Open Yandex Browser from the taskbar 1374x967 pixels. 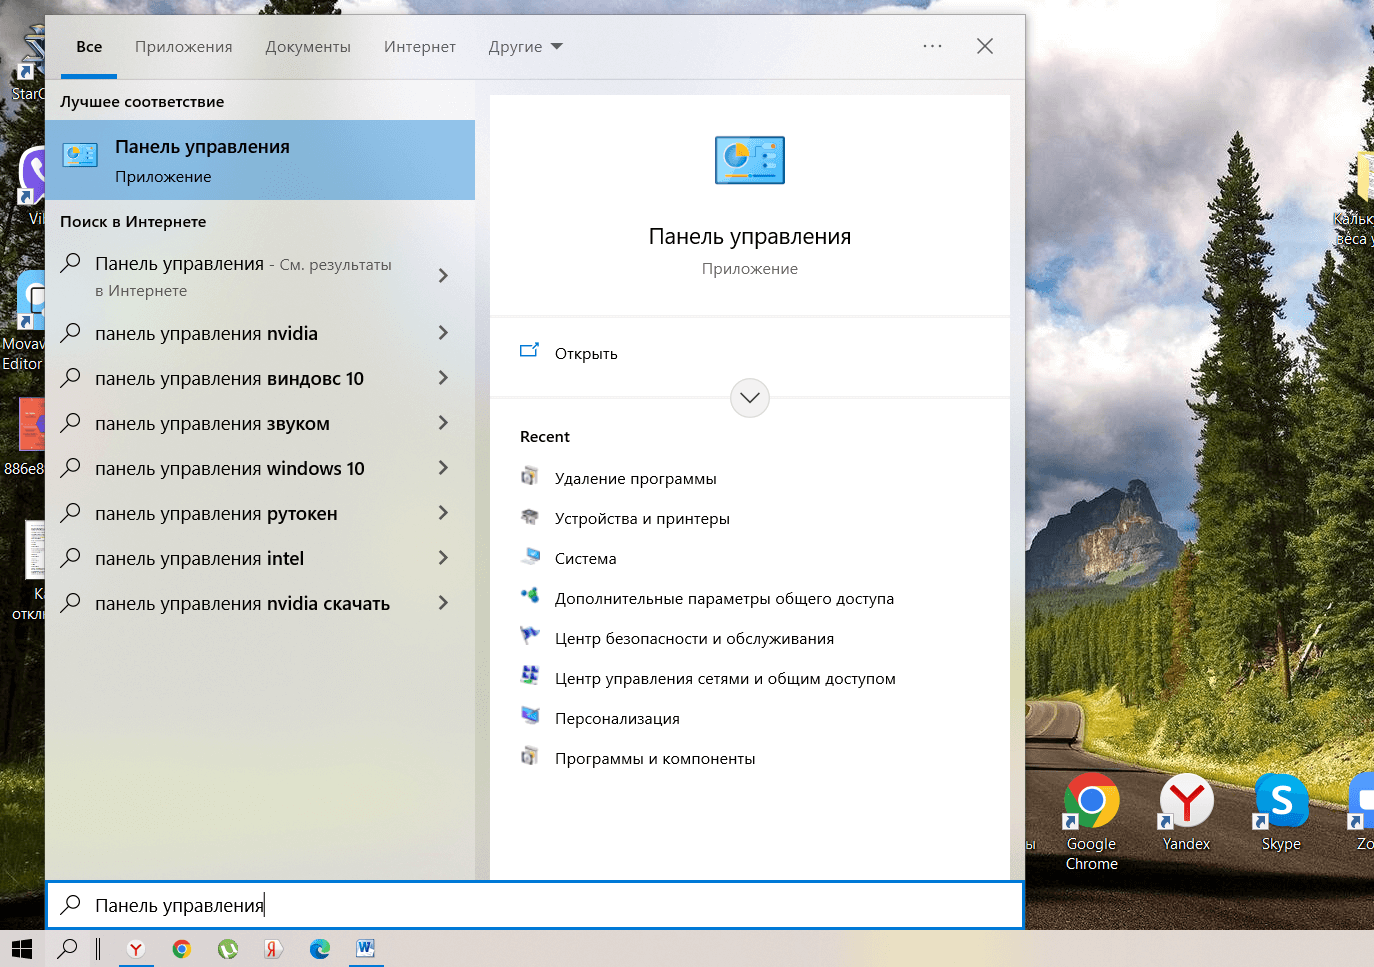pos(136,949)
